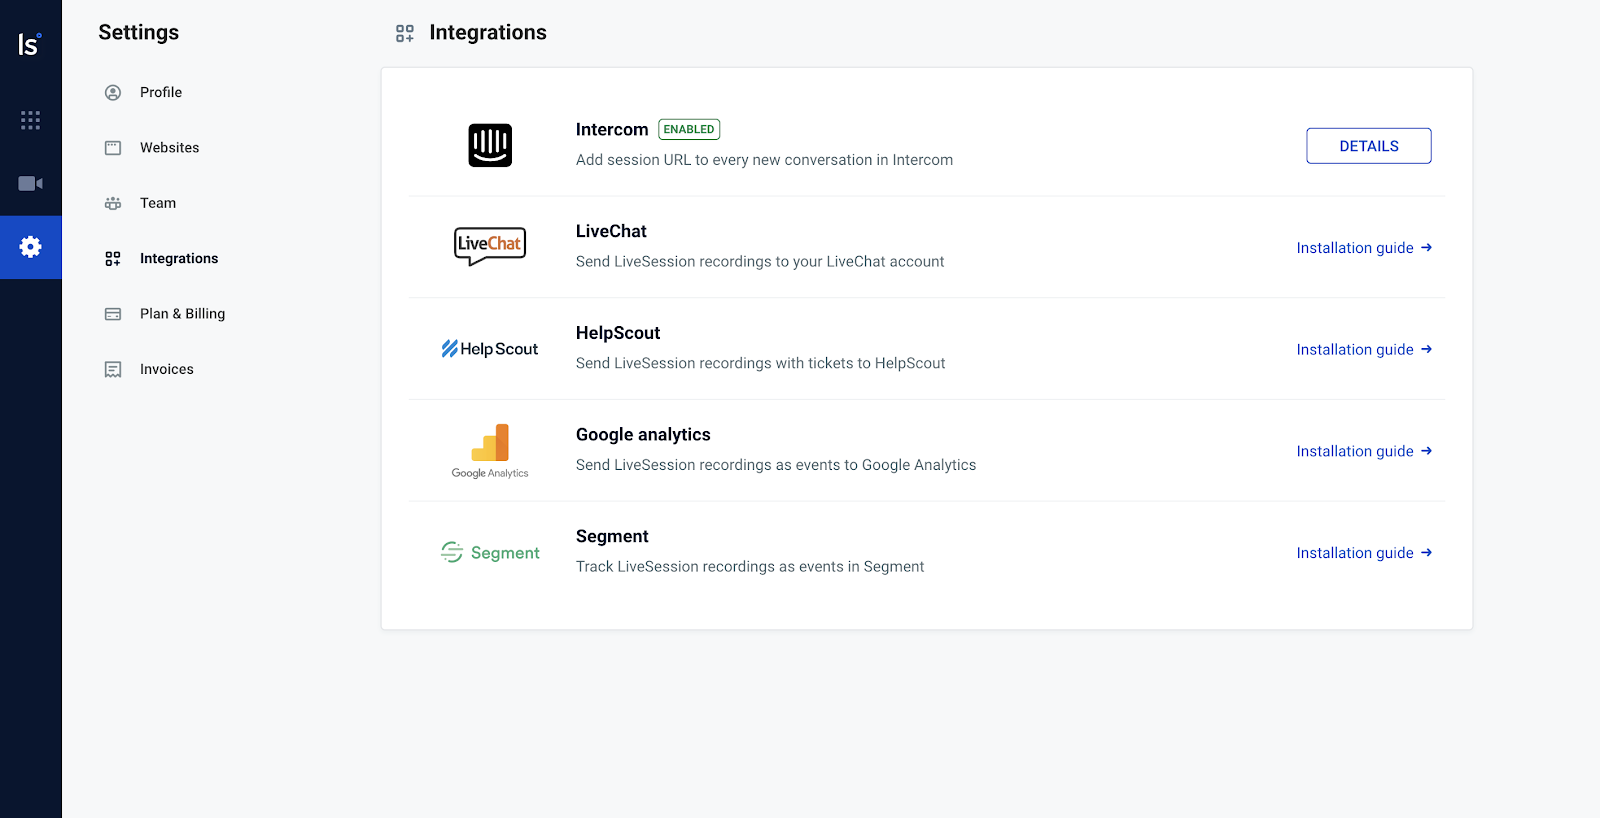1600x818 pixels.
Task: Click the Integrations header icon
Action: click(405, 33)
